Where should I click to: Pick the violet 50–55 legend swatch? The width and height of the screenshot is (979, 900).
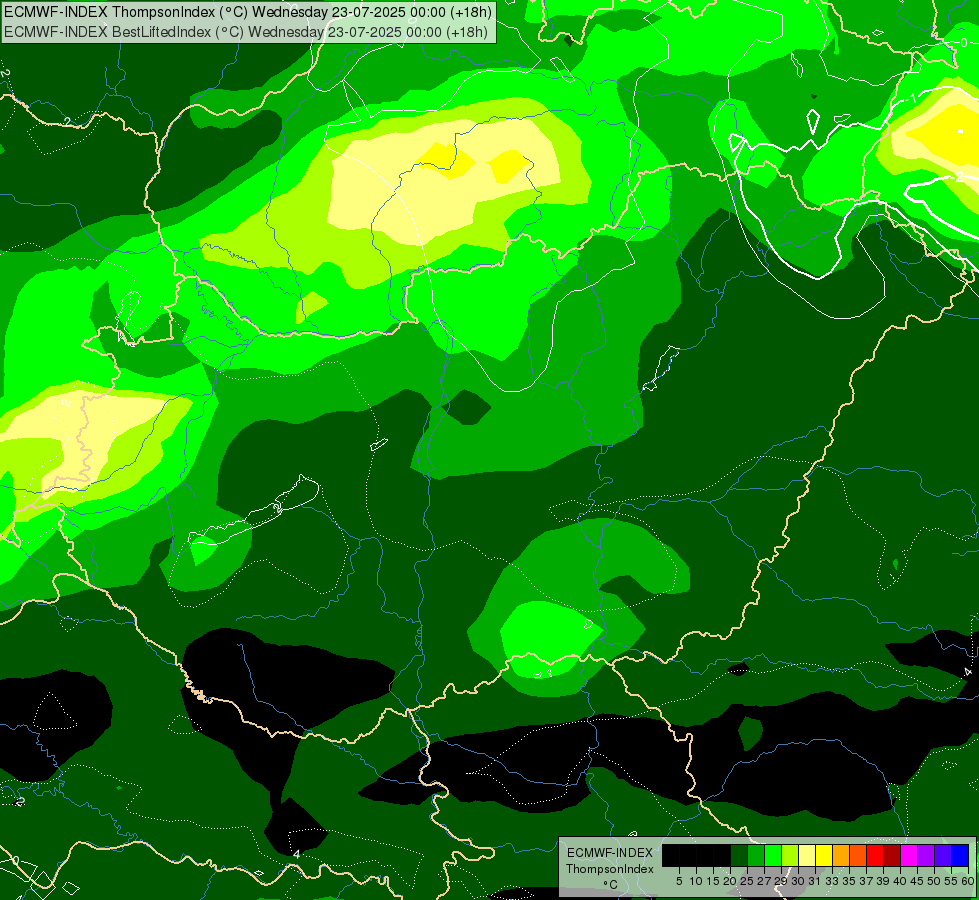(x=943, y=855)
